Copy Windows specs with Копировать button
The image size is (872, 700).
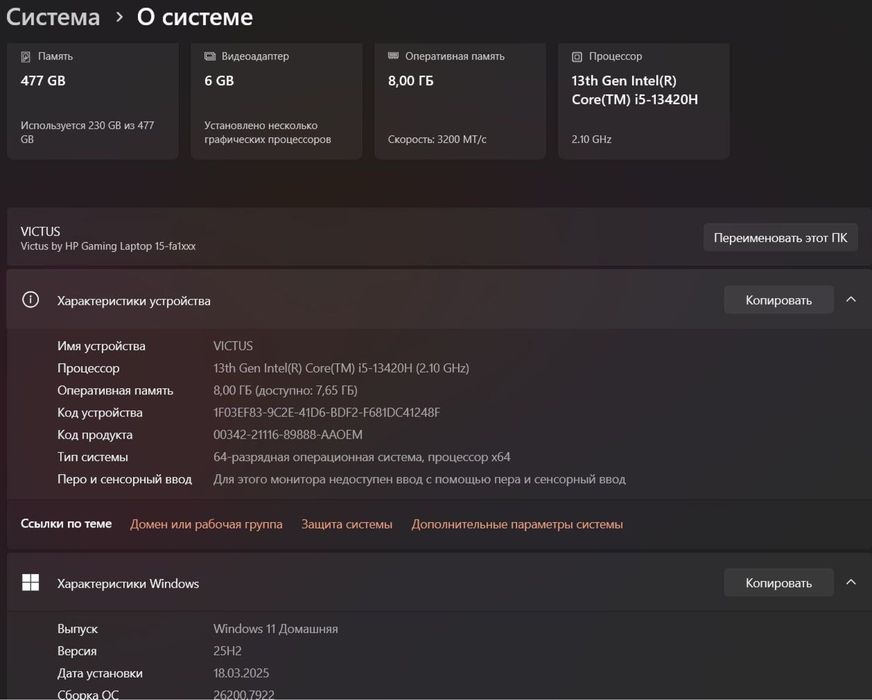point(779,583)
